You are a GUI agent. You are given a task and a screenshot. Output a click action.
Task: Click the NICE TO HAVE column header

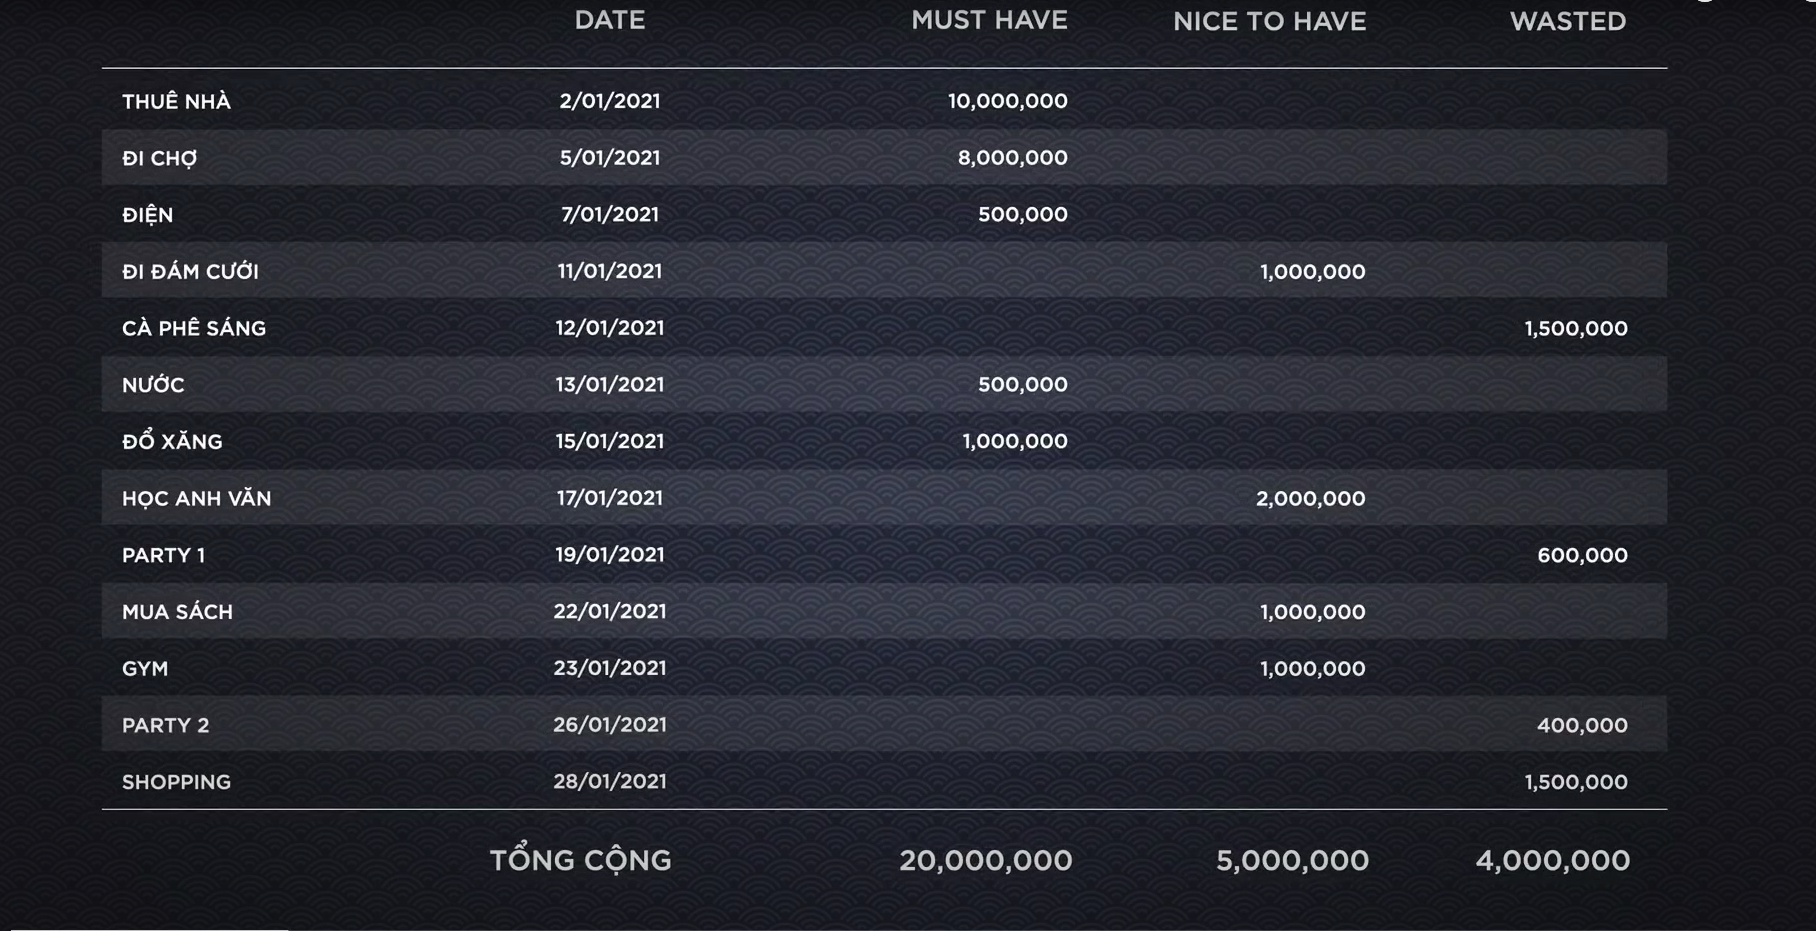tap(1269, 22)
